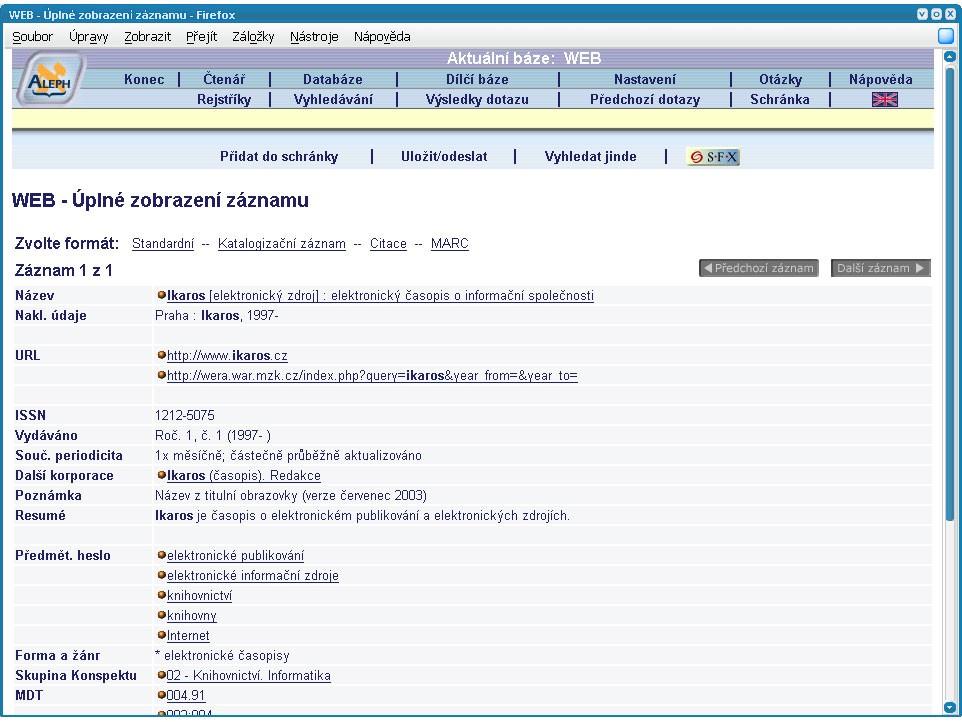
Task: Click the Firefox throbber icon in the menu bar
Action: coord(945,36)
